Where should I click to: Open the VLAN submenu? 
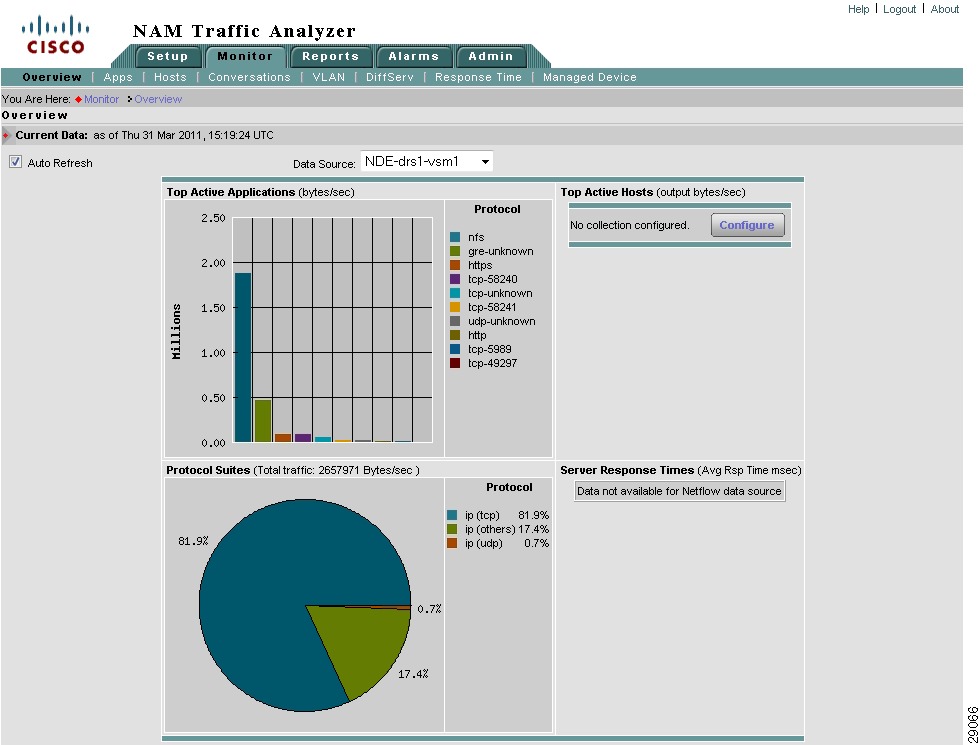329,77
